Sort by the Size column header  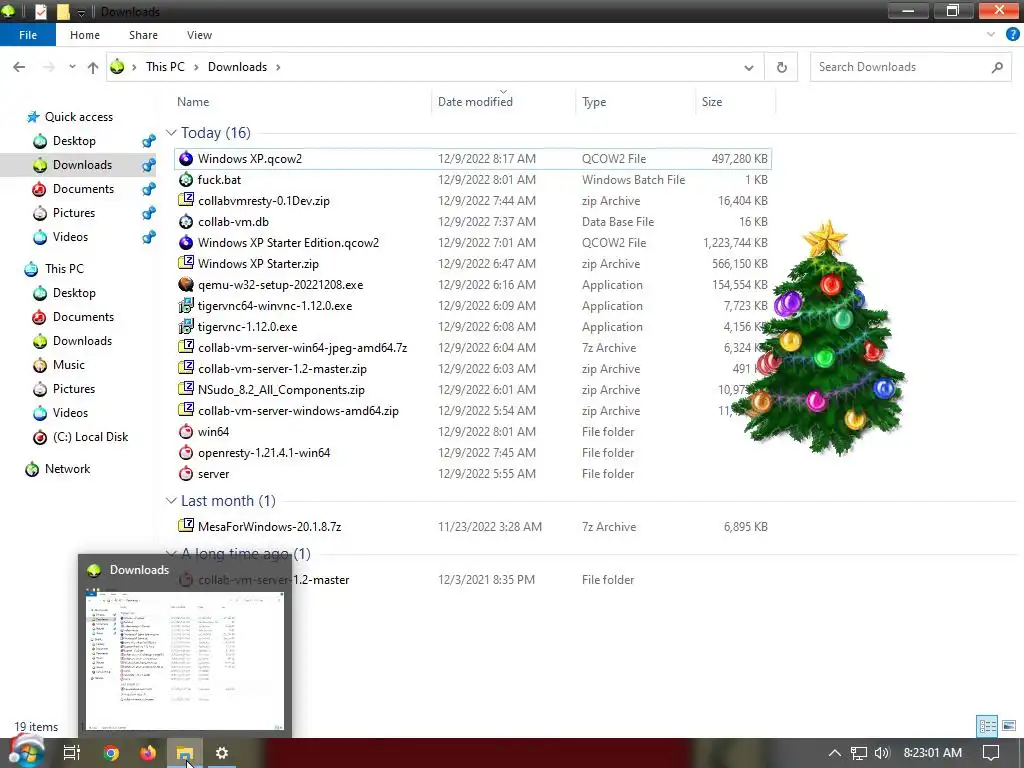pos(712,102)
